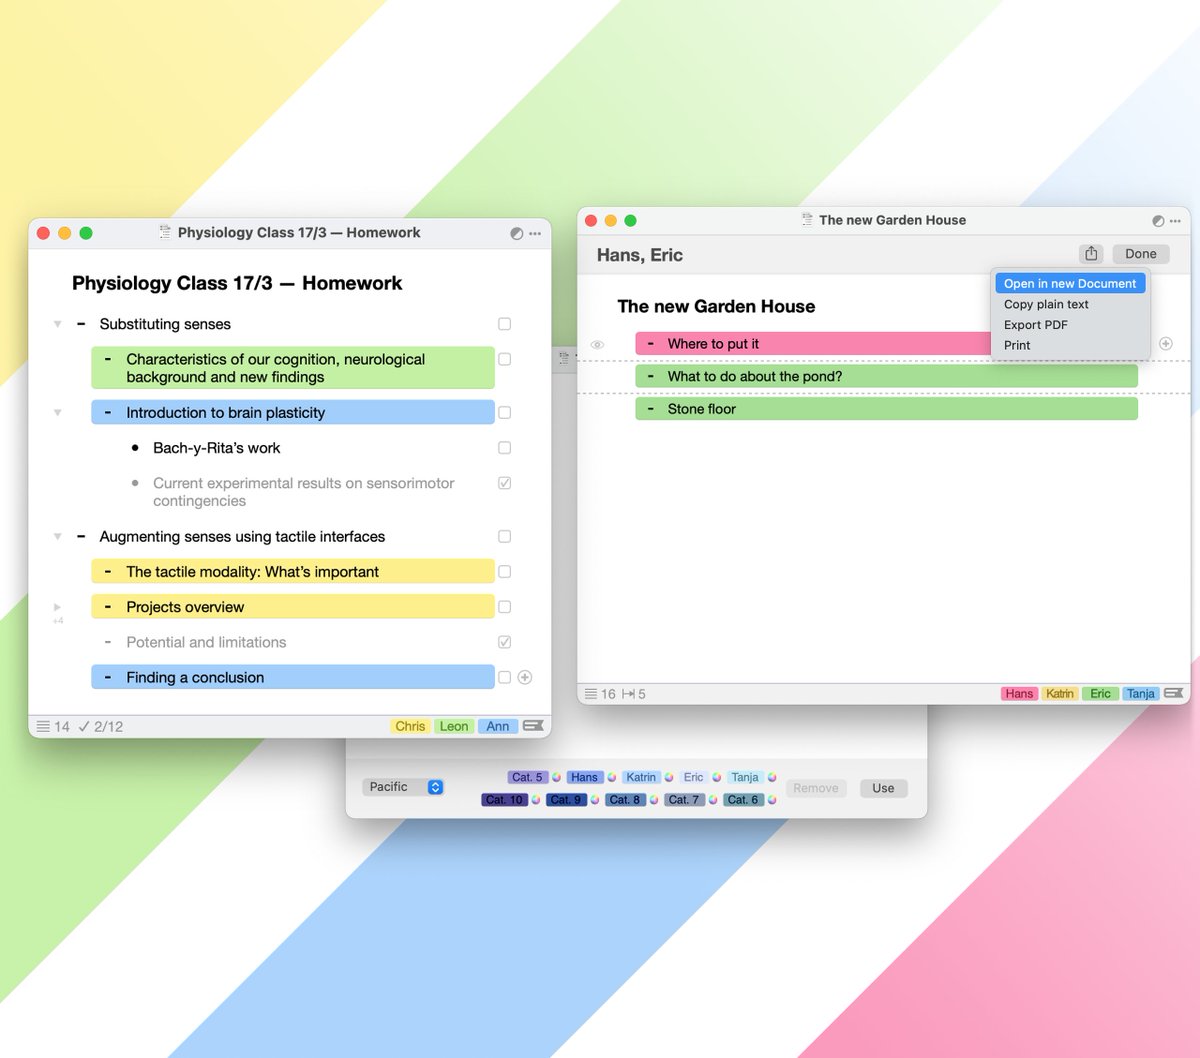This screenshot has width=1200, height=1058.
Task: Filter by Chris tag
Action: click(x=410, y=726)
